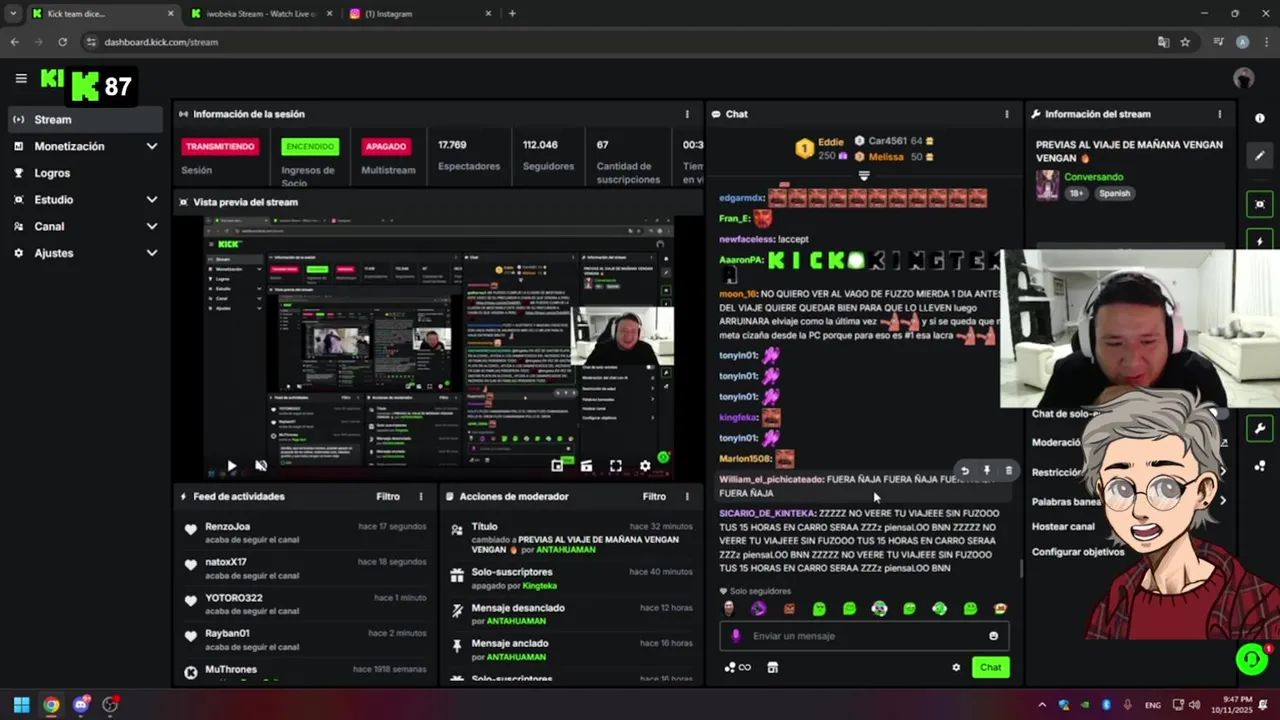The image size is (1280, 720).
Task: Open Información del stream options menu
Action: (1219, 114)
